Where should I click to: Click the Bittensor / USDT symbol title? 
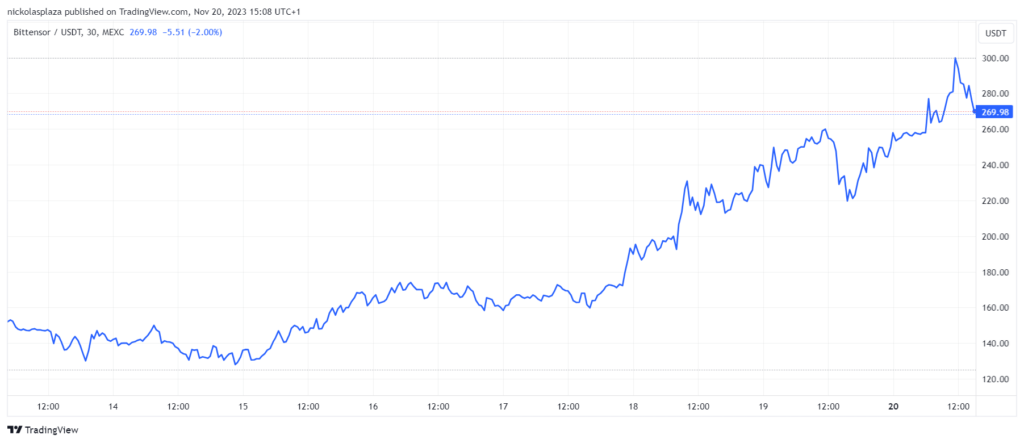point(49,31)
